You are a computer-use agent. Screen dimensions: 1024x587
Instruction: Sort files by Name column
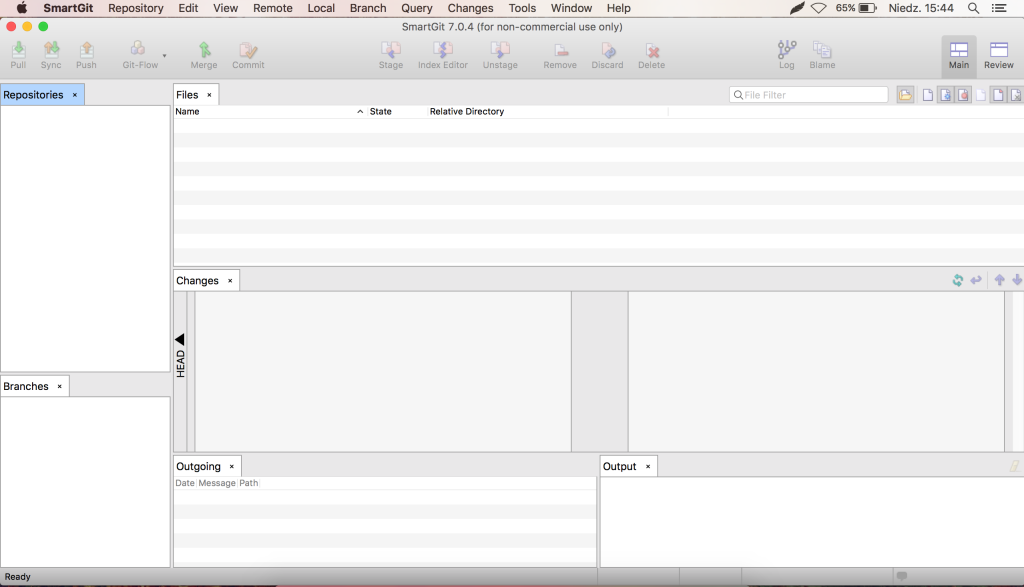click(x=187, y=112)
